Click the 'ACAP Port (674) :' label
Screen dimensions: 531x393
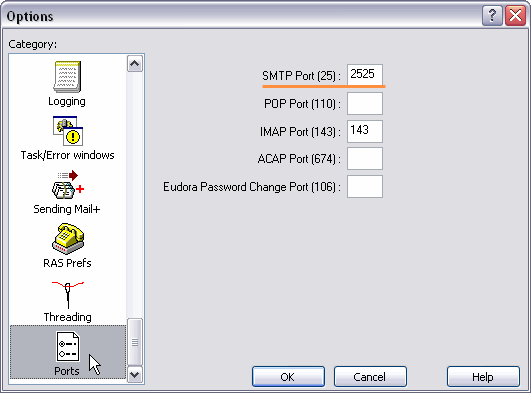[x=299, y=159]
